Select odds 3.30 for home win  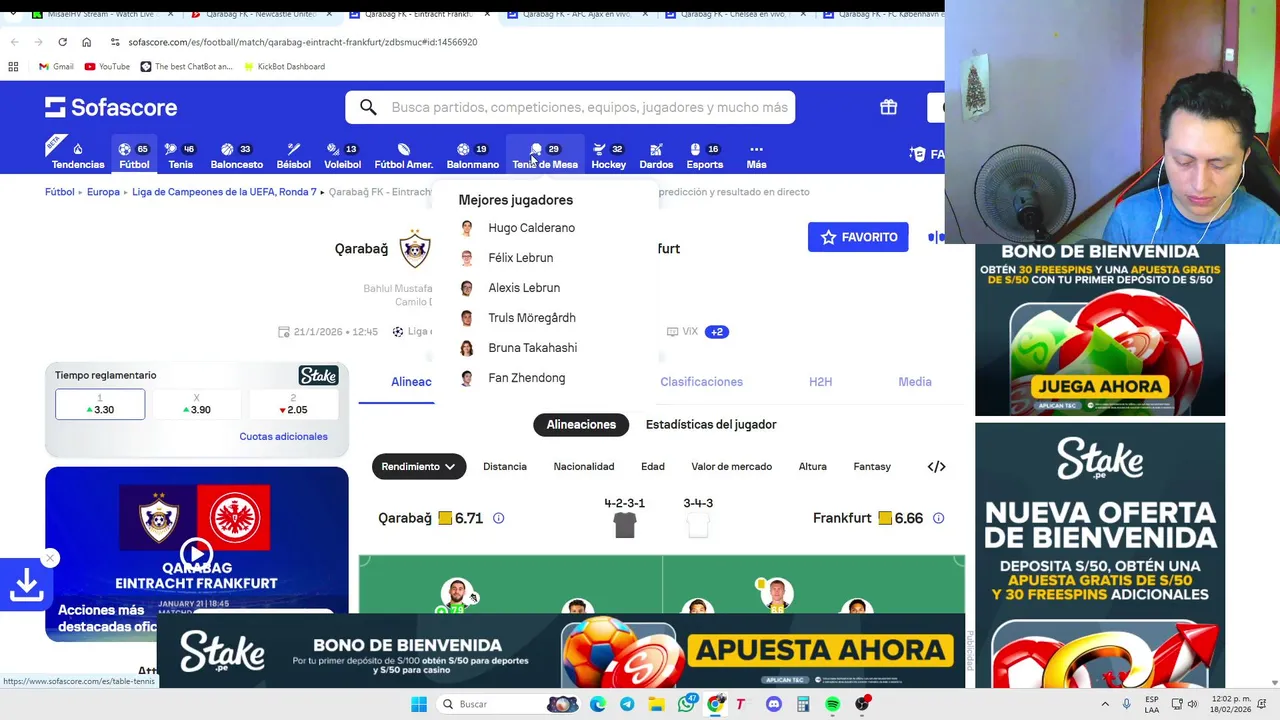[100, 404]
